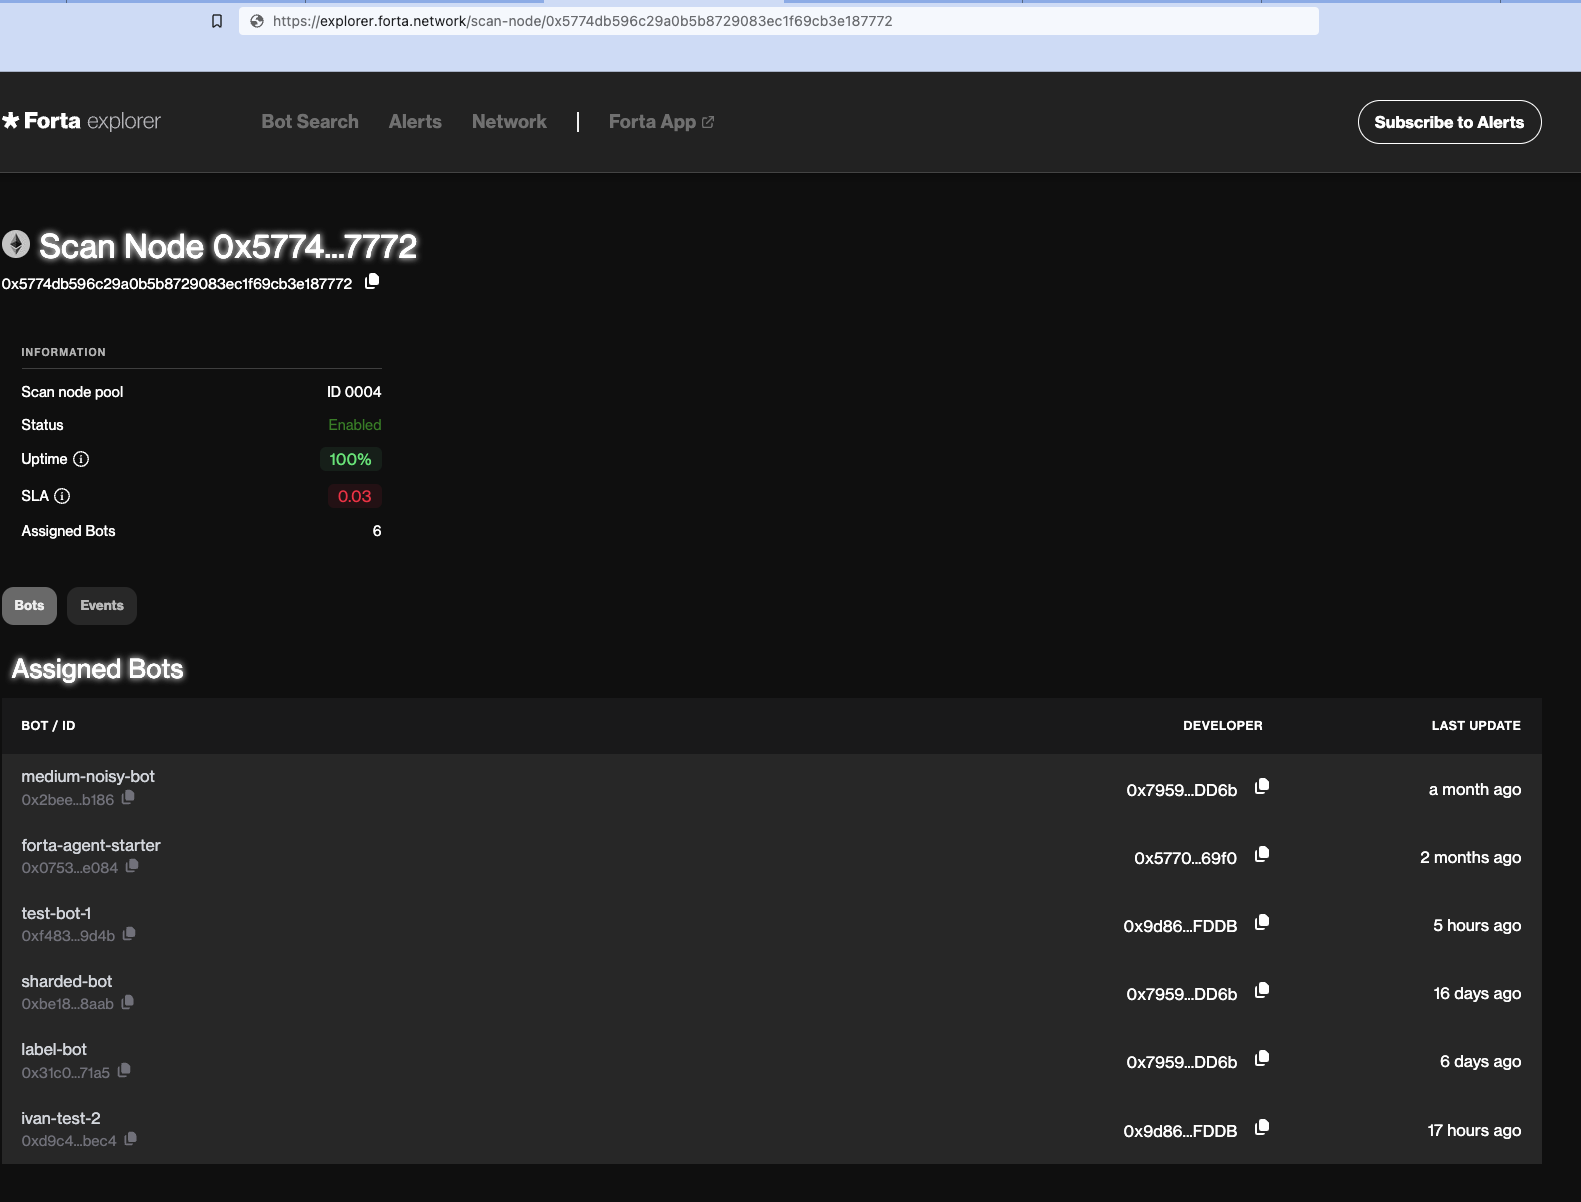The height and width of the screenshot is (1202, 1581).
Task: Click the DEVELOPER column header
Action: click(1222, 725)
